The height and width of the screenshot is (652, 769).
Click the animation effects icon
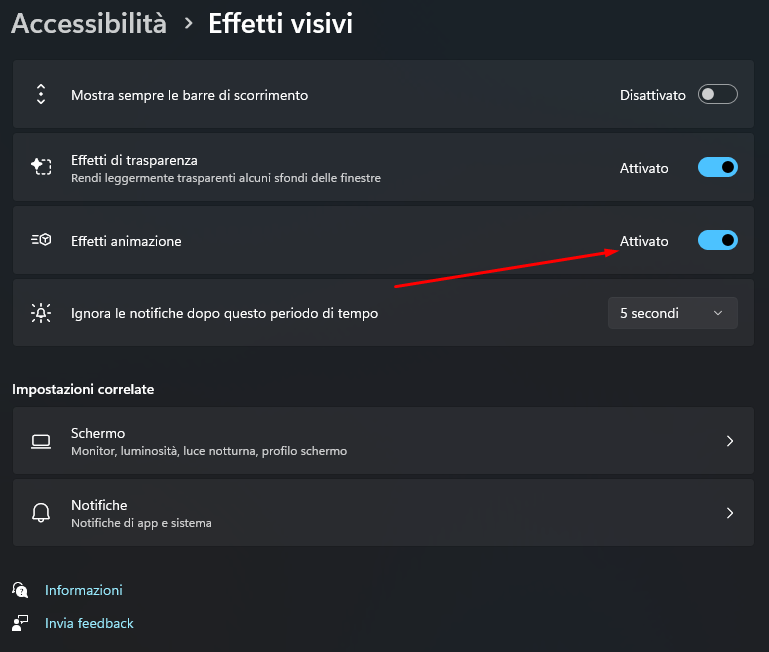click(x=41, y=240)
